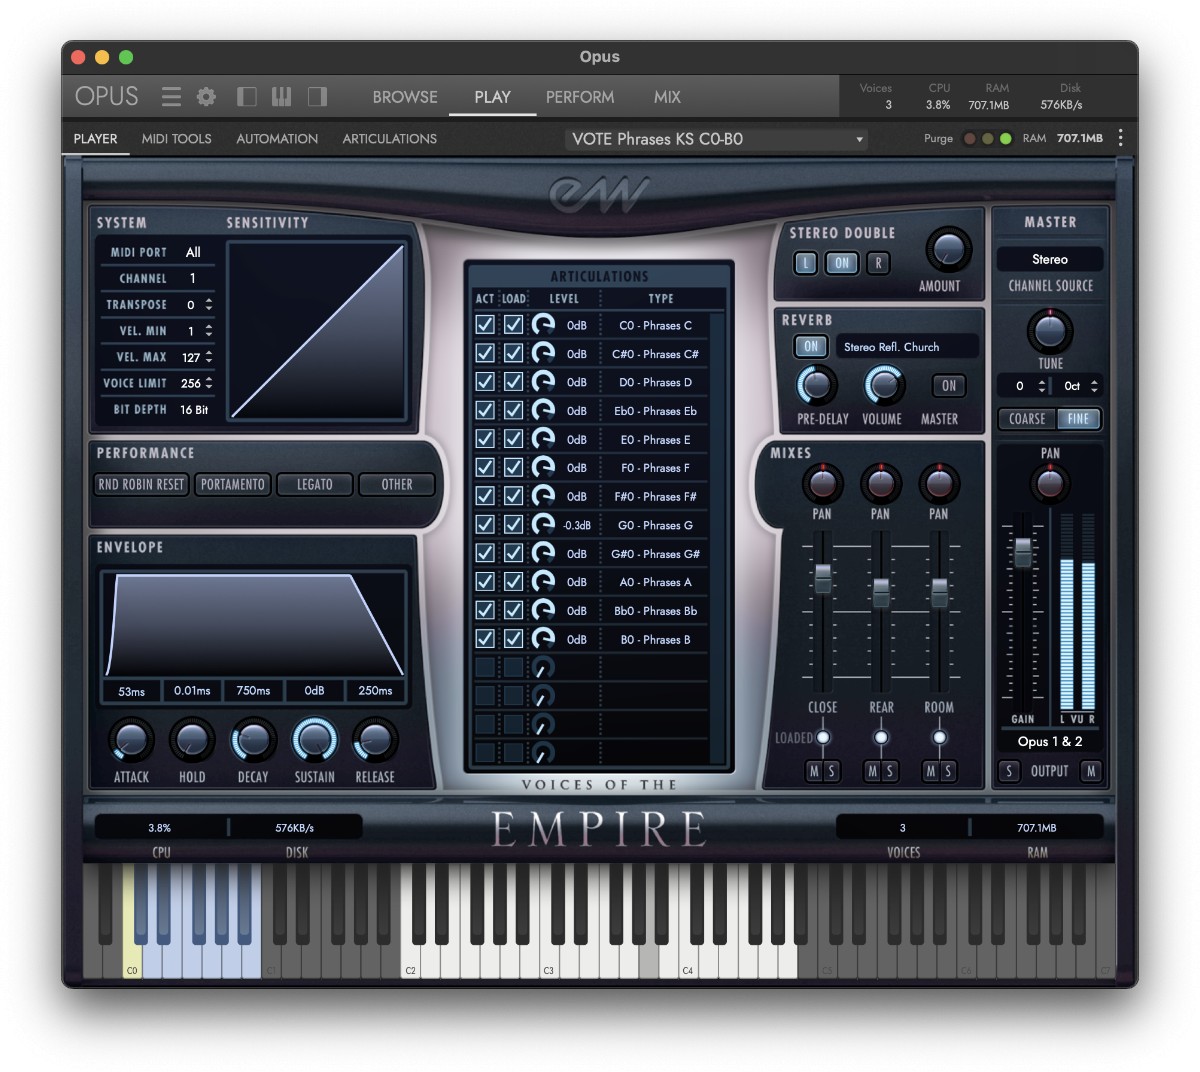Open the MIDI TOOLS tab
1200x1072 pixels.
(176, 139)
